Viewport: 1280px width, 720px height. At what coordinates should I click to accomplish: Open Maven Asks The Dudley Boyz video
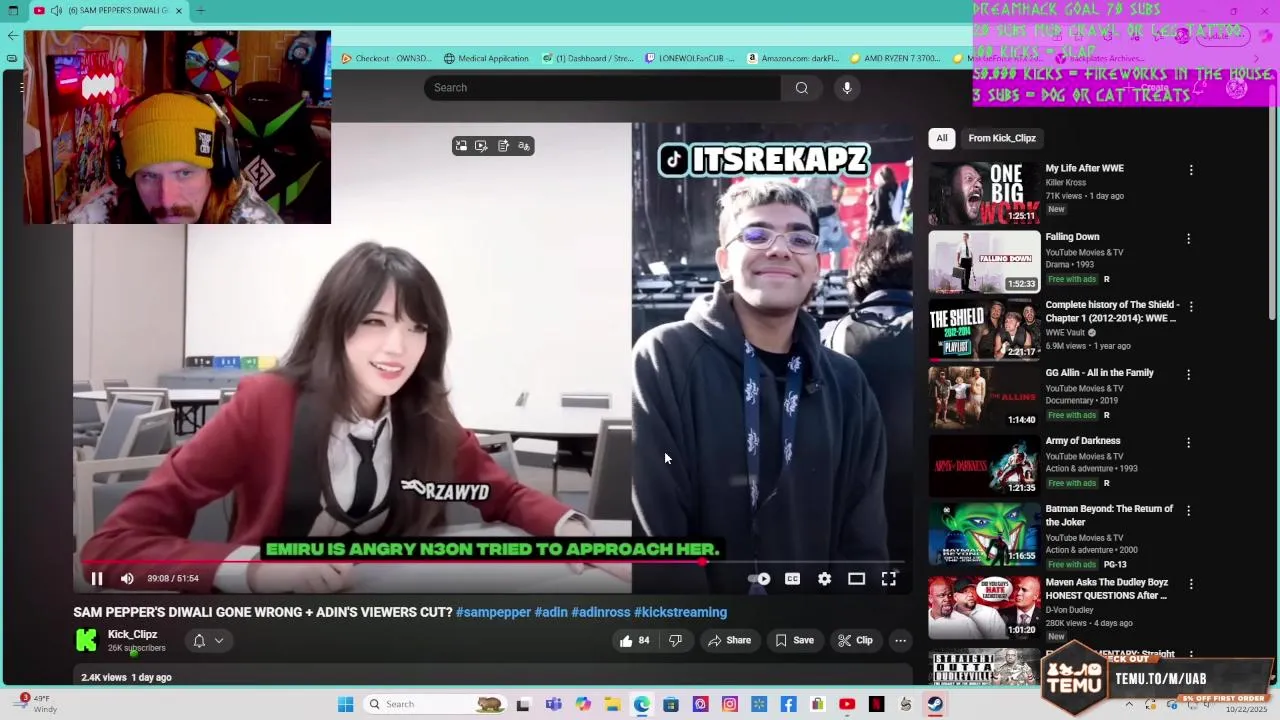[x=1106, y=589]
